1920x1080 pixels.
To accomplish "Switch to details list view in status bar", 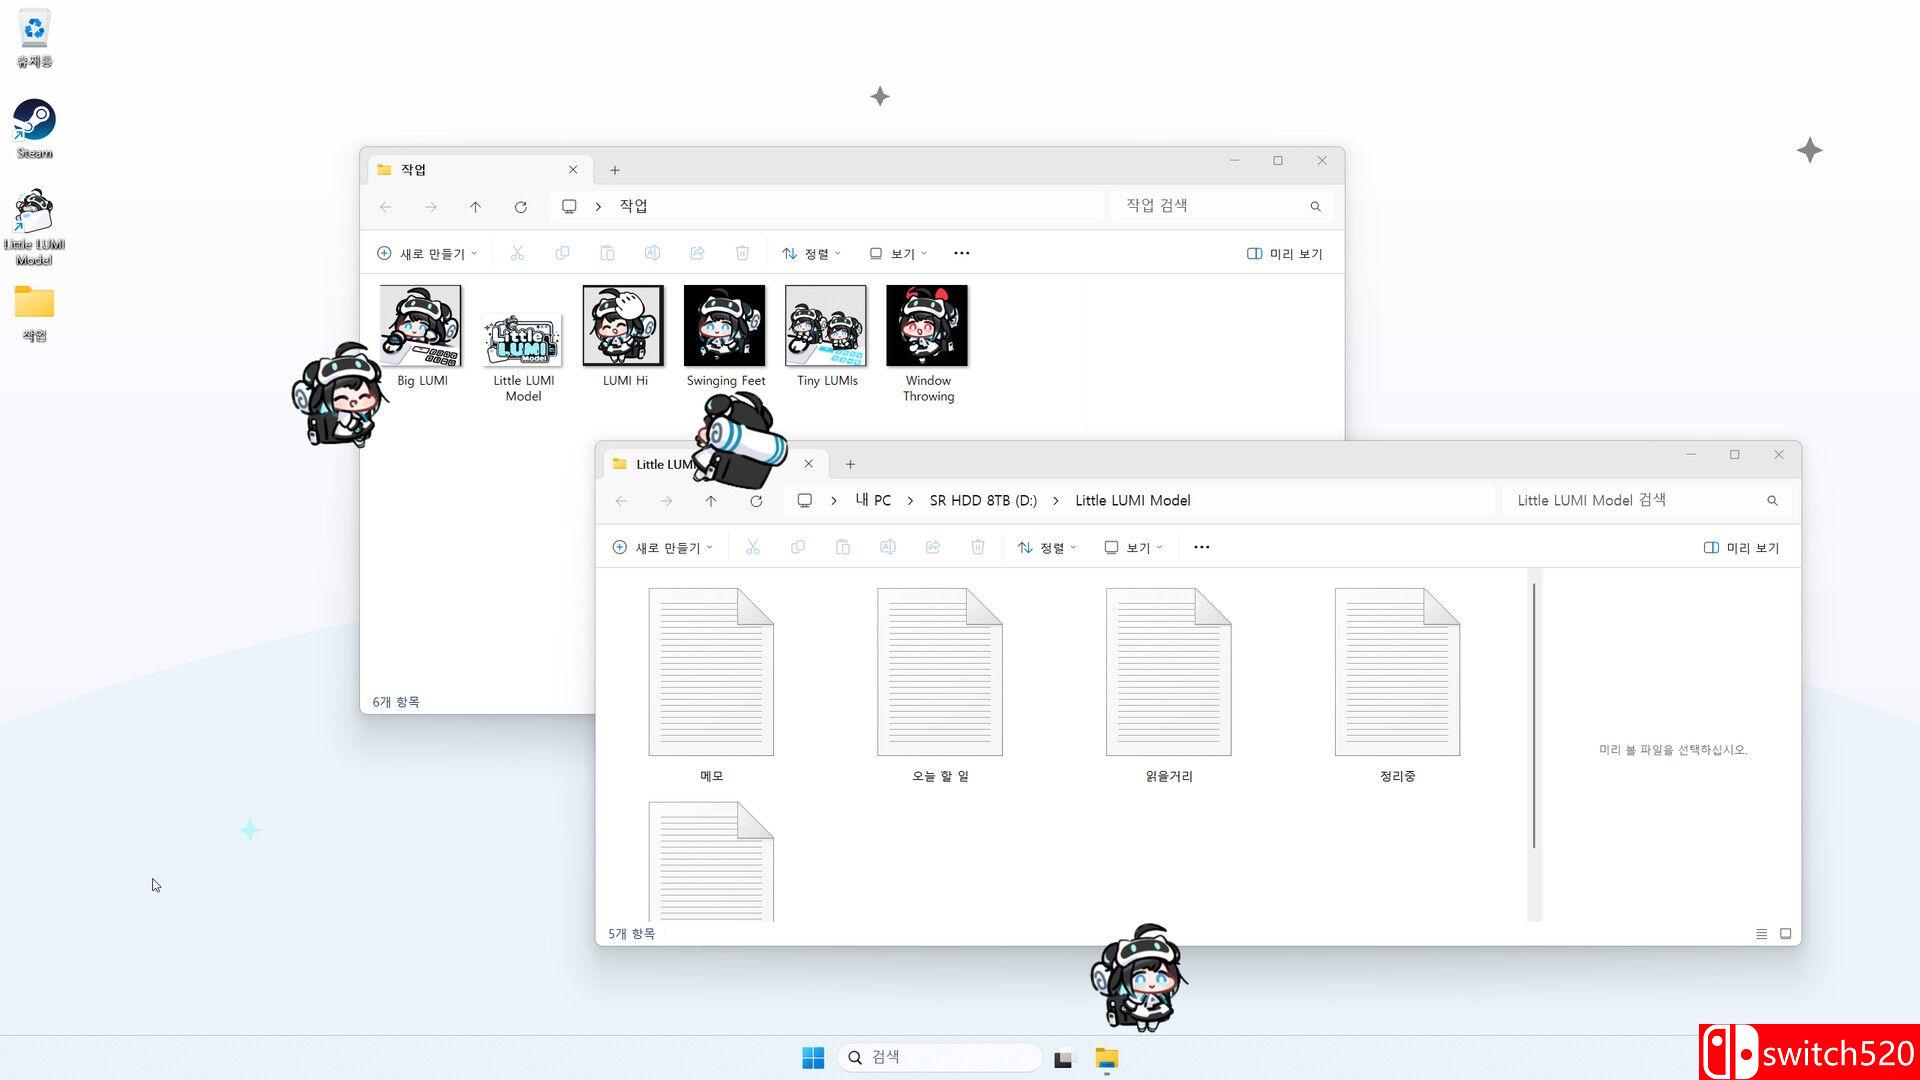I will coord(1762,934).
